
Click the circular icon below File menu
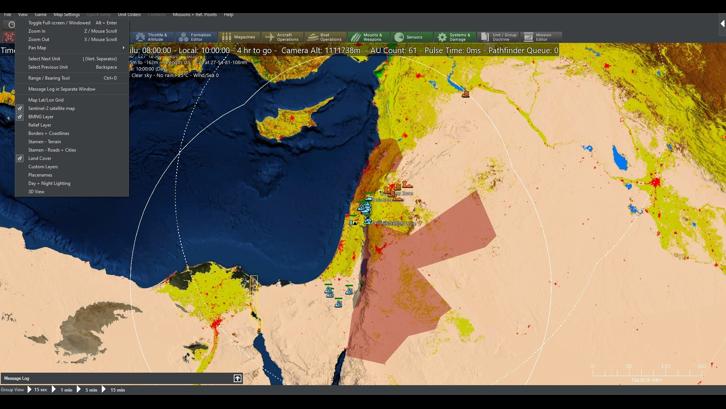pos(12,25)
